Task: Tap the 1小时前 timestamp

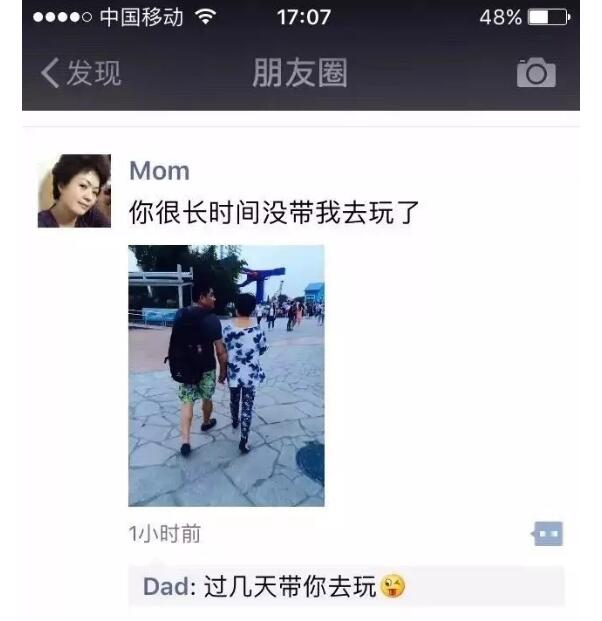Action: pyautogui.click(x=165, y=534)
